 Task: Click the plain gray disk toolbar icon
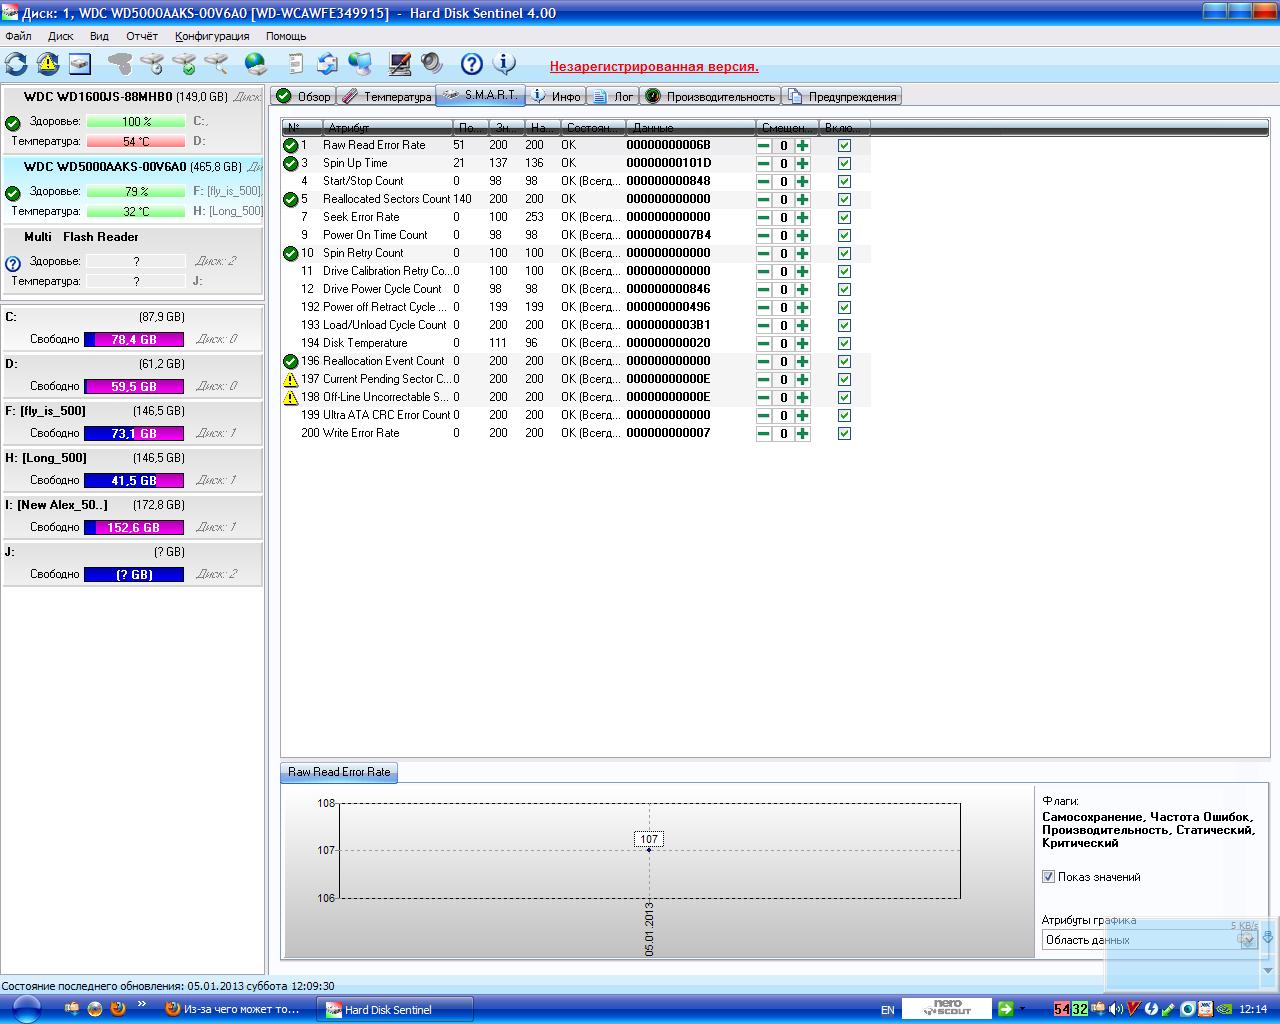(x=120, y=64)
